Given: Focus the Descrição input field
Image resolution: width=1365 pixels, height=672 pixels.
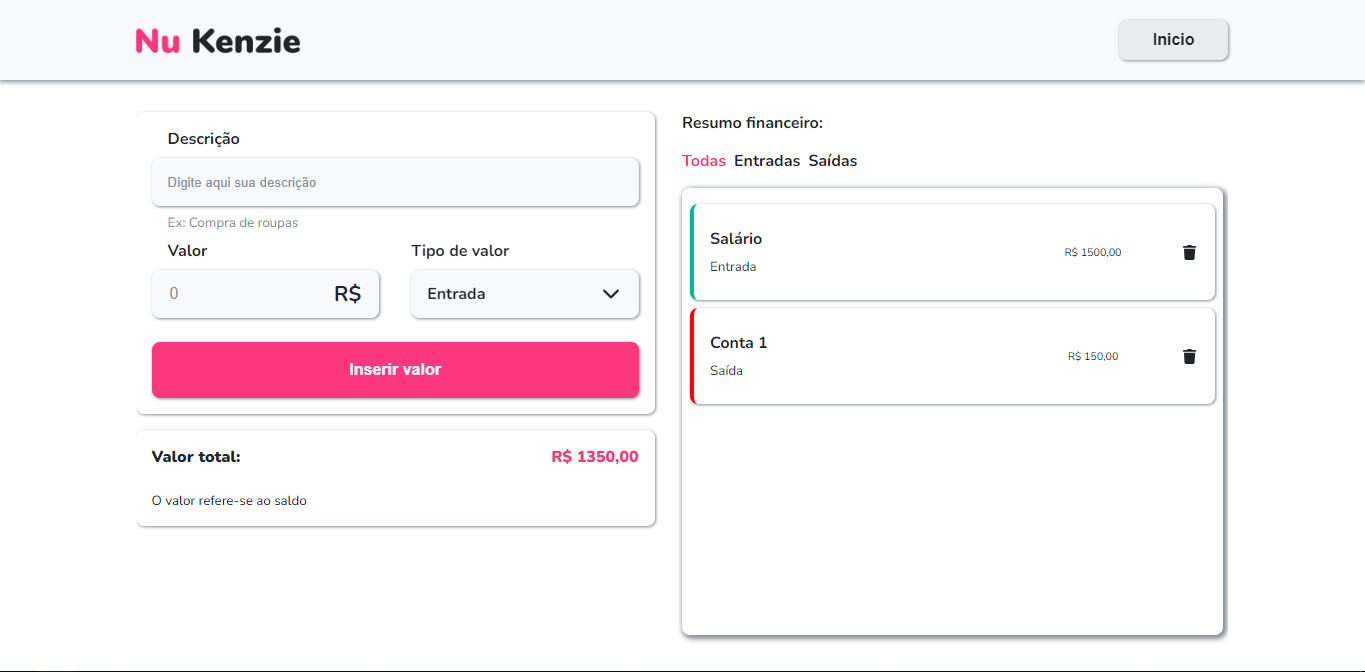Looking at the screenshot, I should (395, 182).
